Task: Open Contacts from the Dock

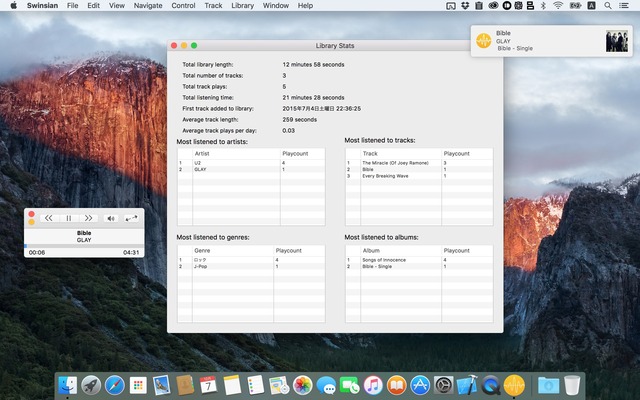Action: (x=185, y=385)
